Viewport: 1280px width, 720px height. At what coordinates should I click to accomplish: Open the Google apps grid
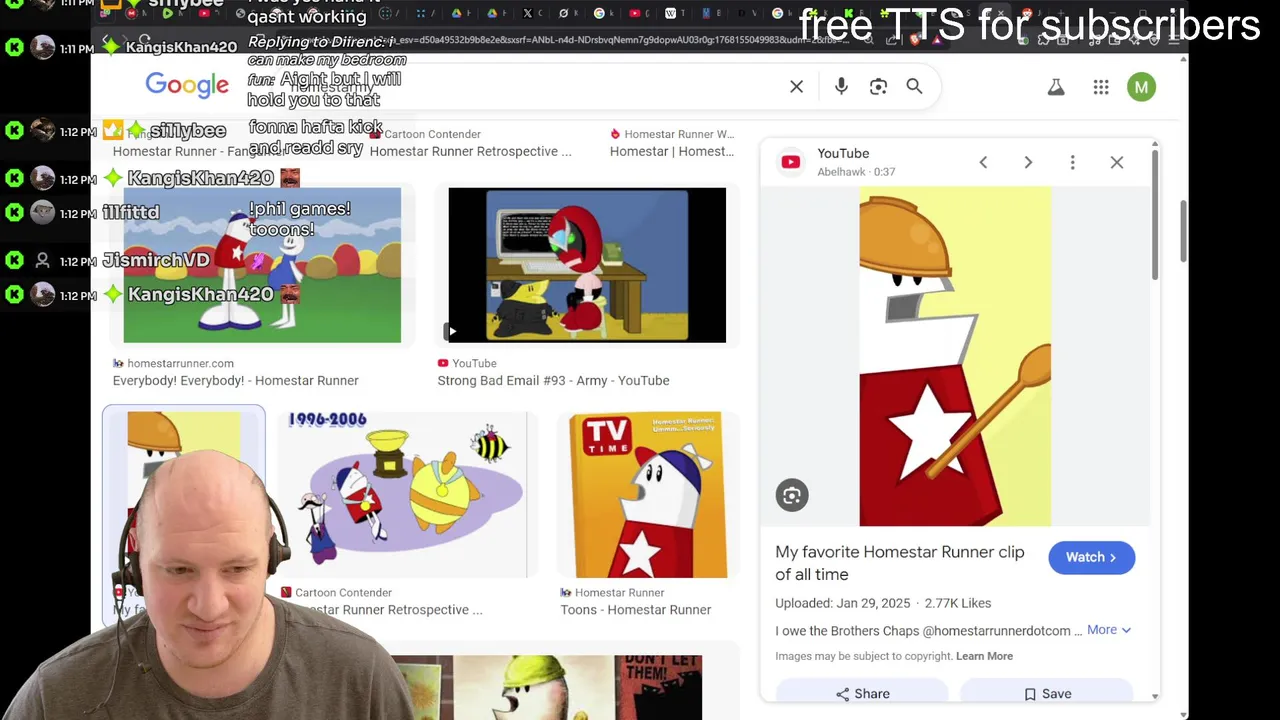[x=1101, y=87]
